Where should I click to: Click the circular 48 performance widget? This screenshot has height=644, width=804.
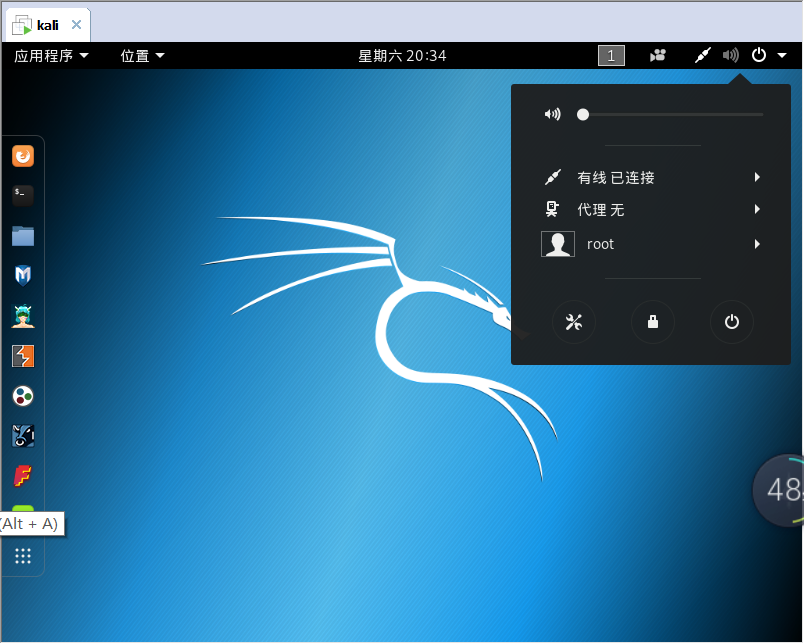tap(778, 490)
